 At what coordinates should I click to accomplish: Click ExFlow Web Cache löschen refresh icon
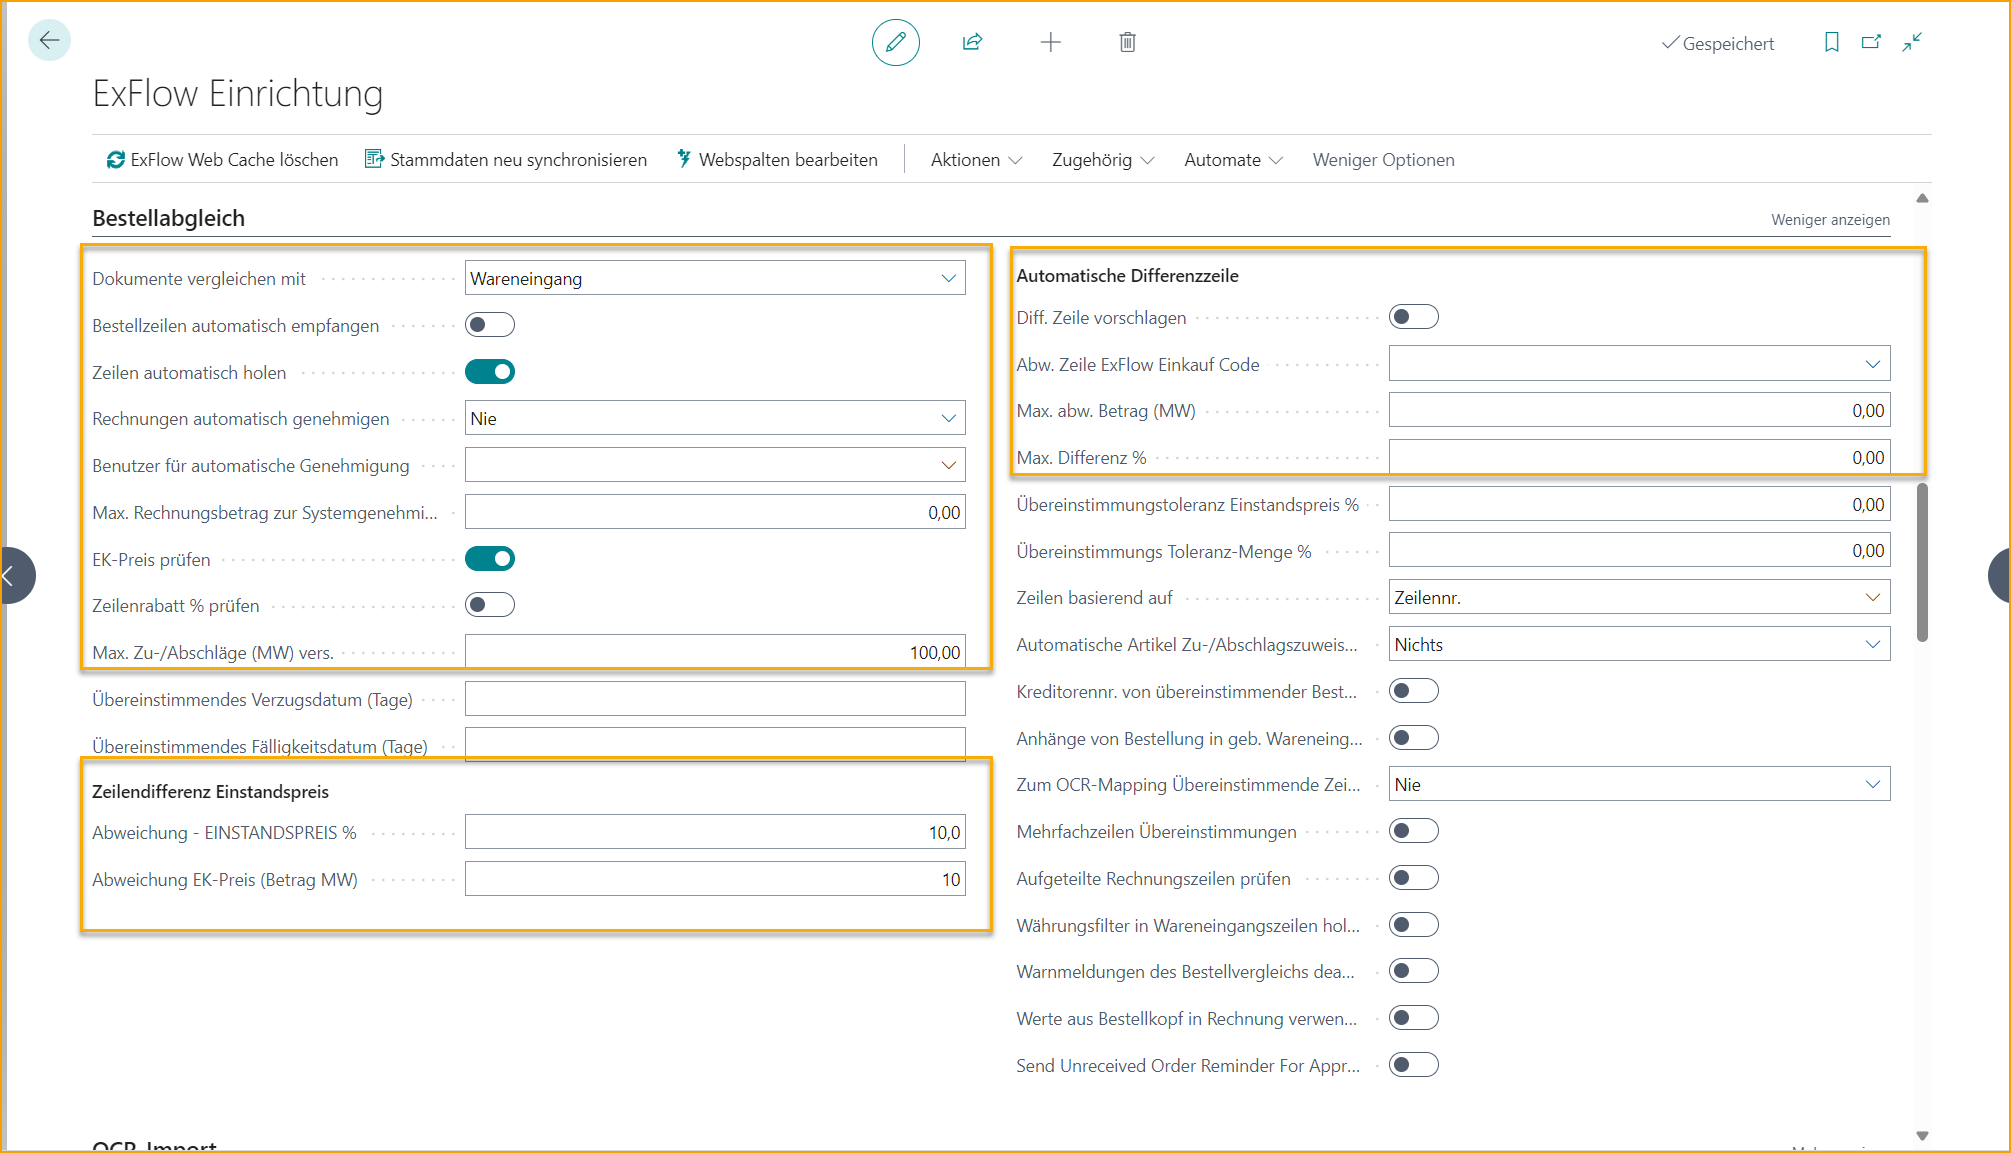click(116, 160)
